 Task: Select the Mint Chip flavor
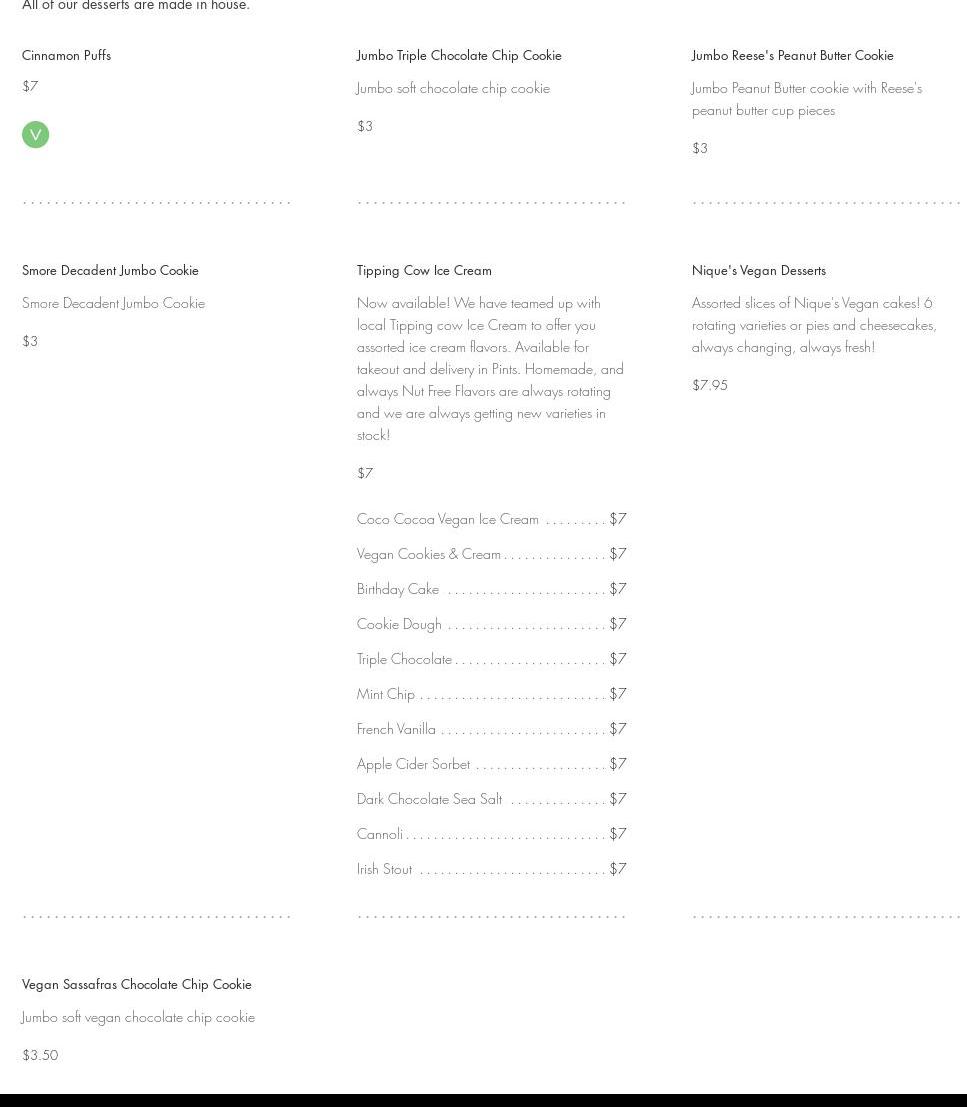[386, 694]
